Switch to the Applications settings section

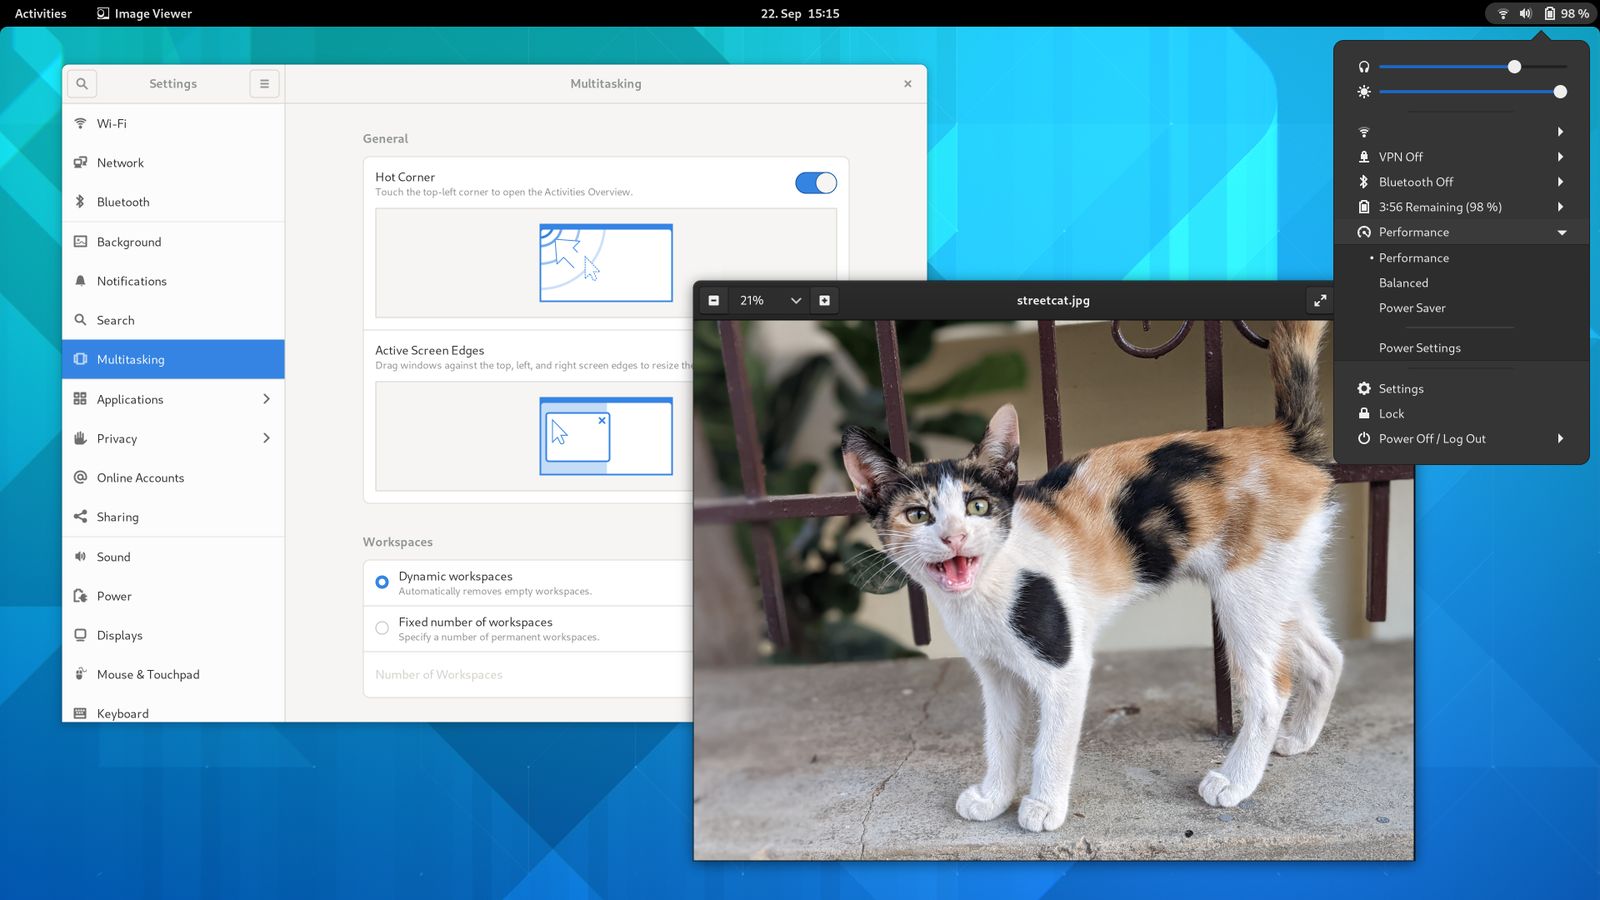tap(130, 399)
